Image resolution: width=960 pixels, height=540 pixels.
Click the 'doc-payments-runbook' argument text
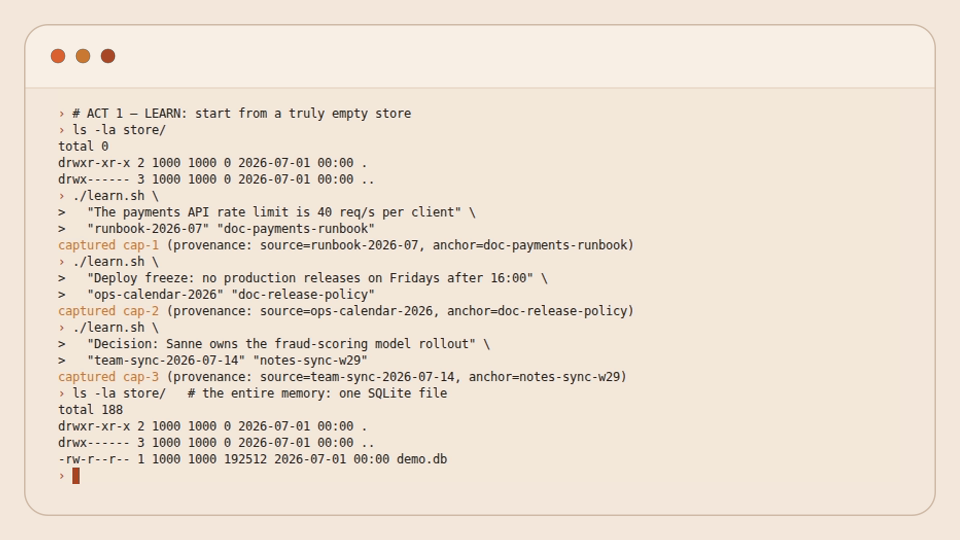pyautogui.click(x=296, y=228)
